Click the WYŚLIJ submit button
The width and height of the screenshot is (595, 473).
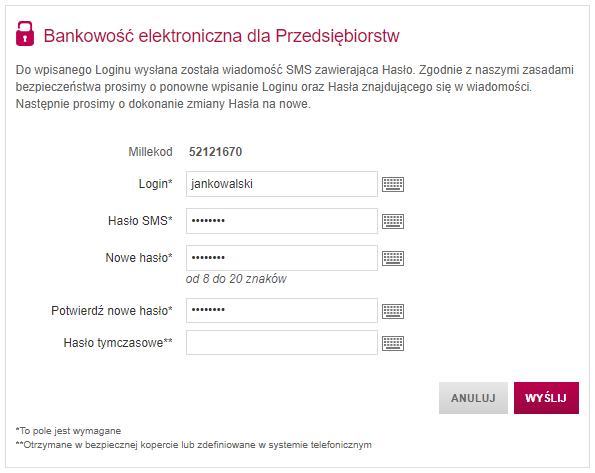546,398
